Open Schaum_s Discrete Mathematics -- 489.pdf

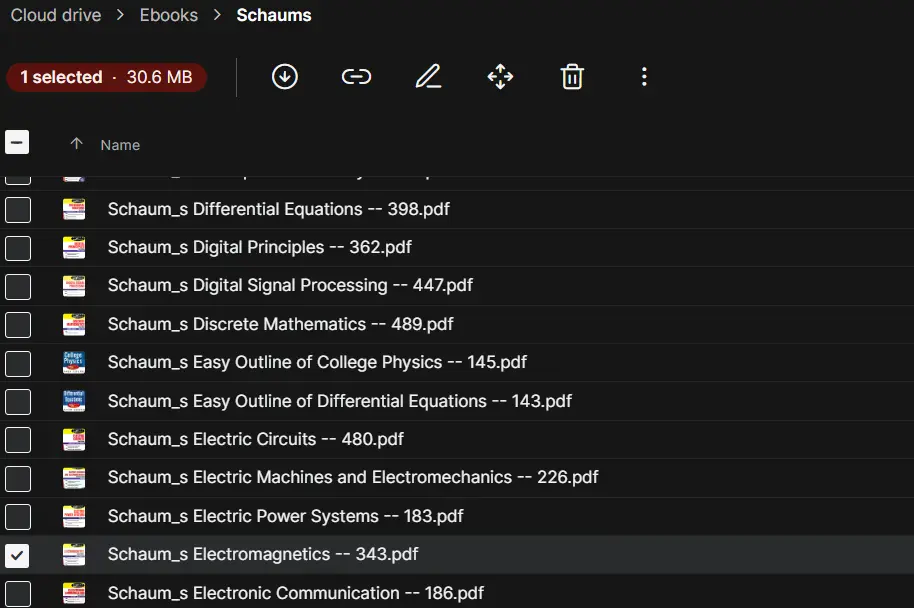(x=280, y=324)
